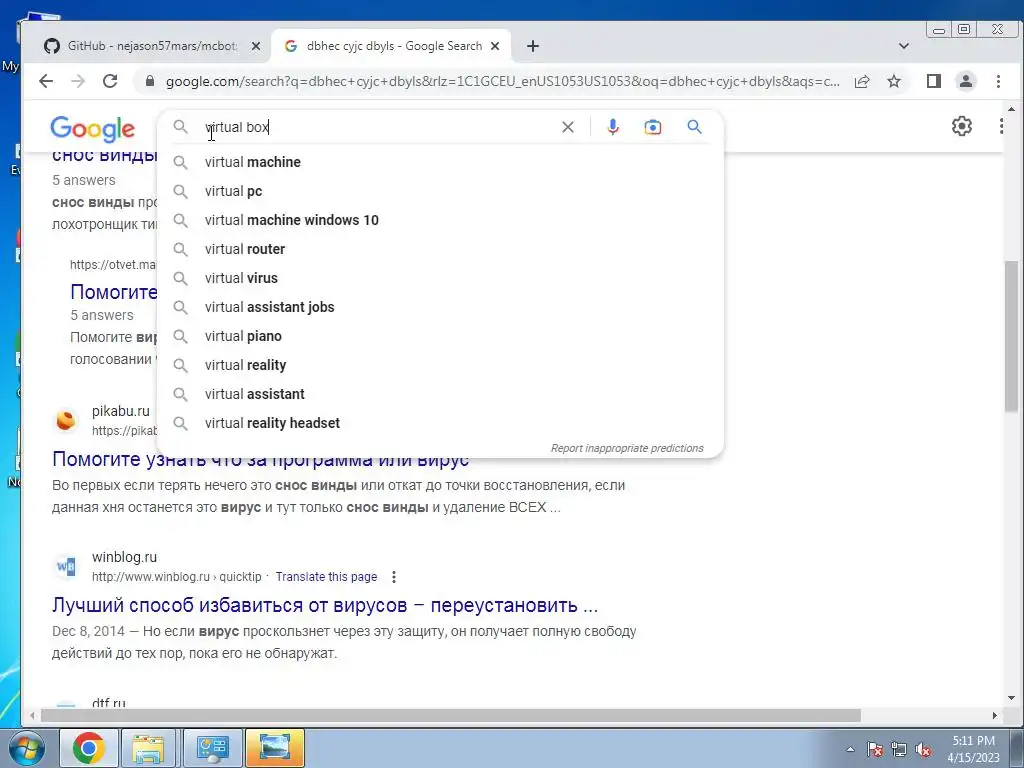The image size is (1024, 768).
Task: Open Windows Explorer from taskbar
Action: coord(149,748)
